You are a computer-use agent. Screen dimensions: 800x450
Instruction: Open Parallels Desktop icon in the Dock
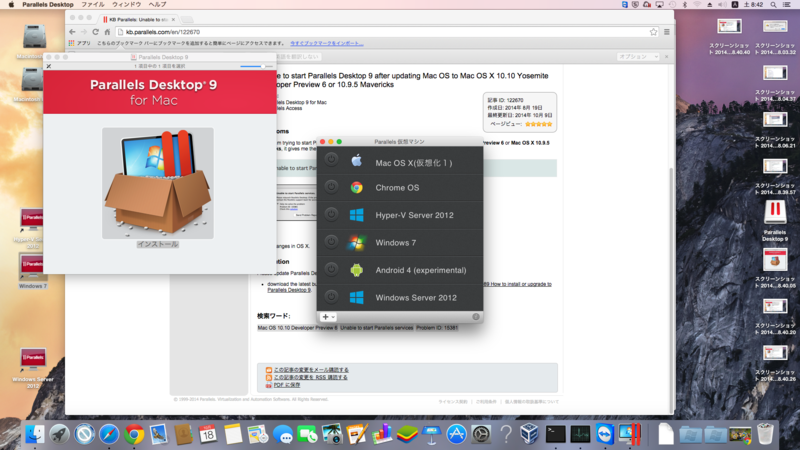630,434
